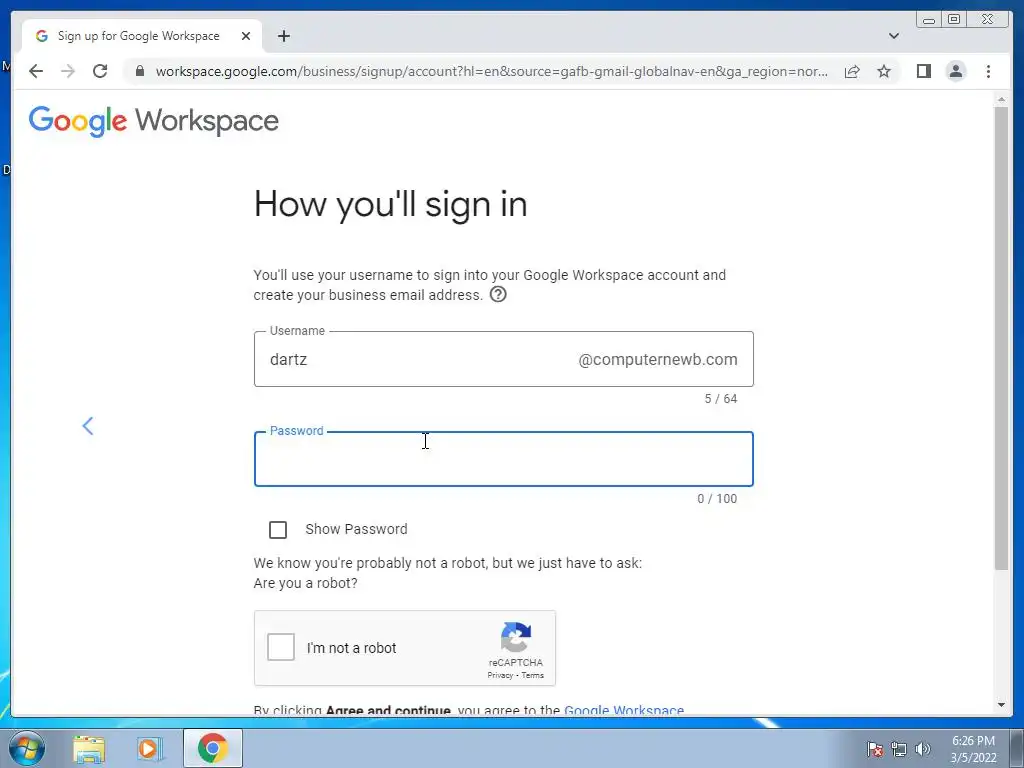Click the Chrome taskbar icon
The height and width of the screenshot is (768, 1024).
tap(212, 748)
